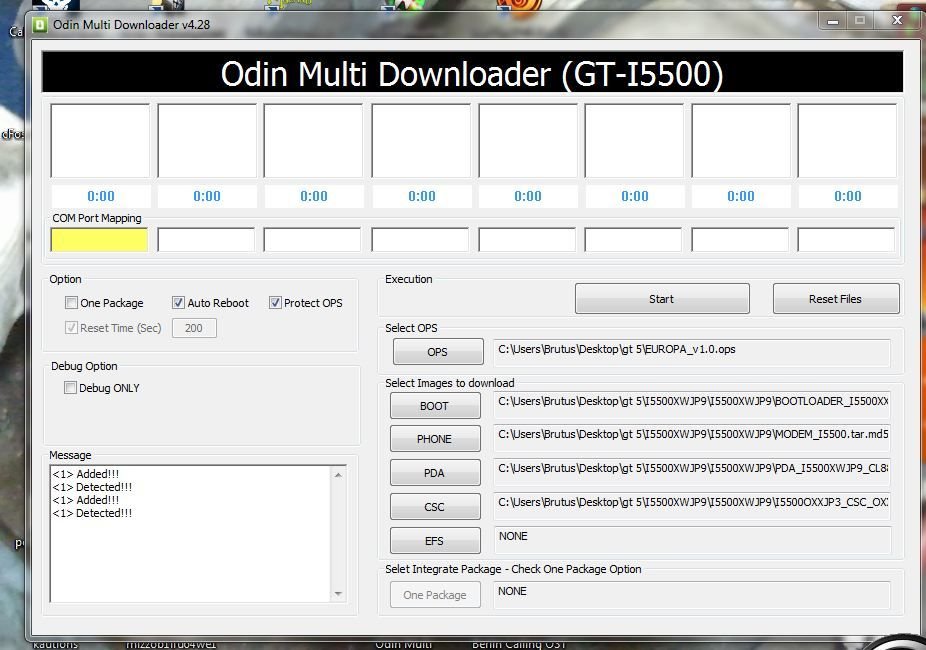This screenshot has width=926, height=650.
Task: Click the "Select Images to download" label
Action: coord(450,383)
